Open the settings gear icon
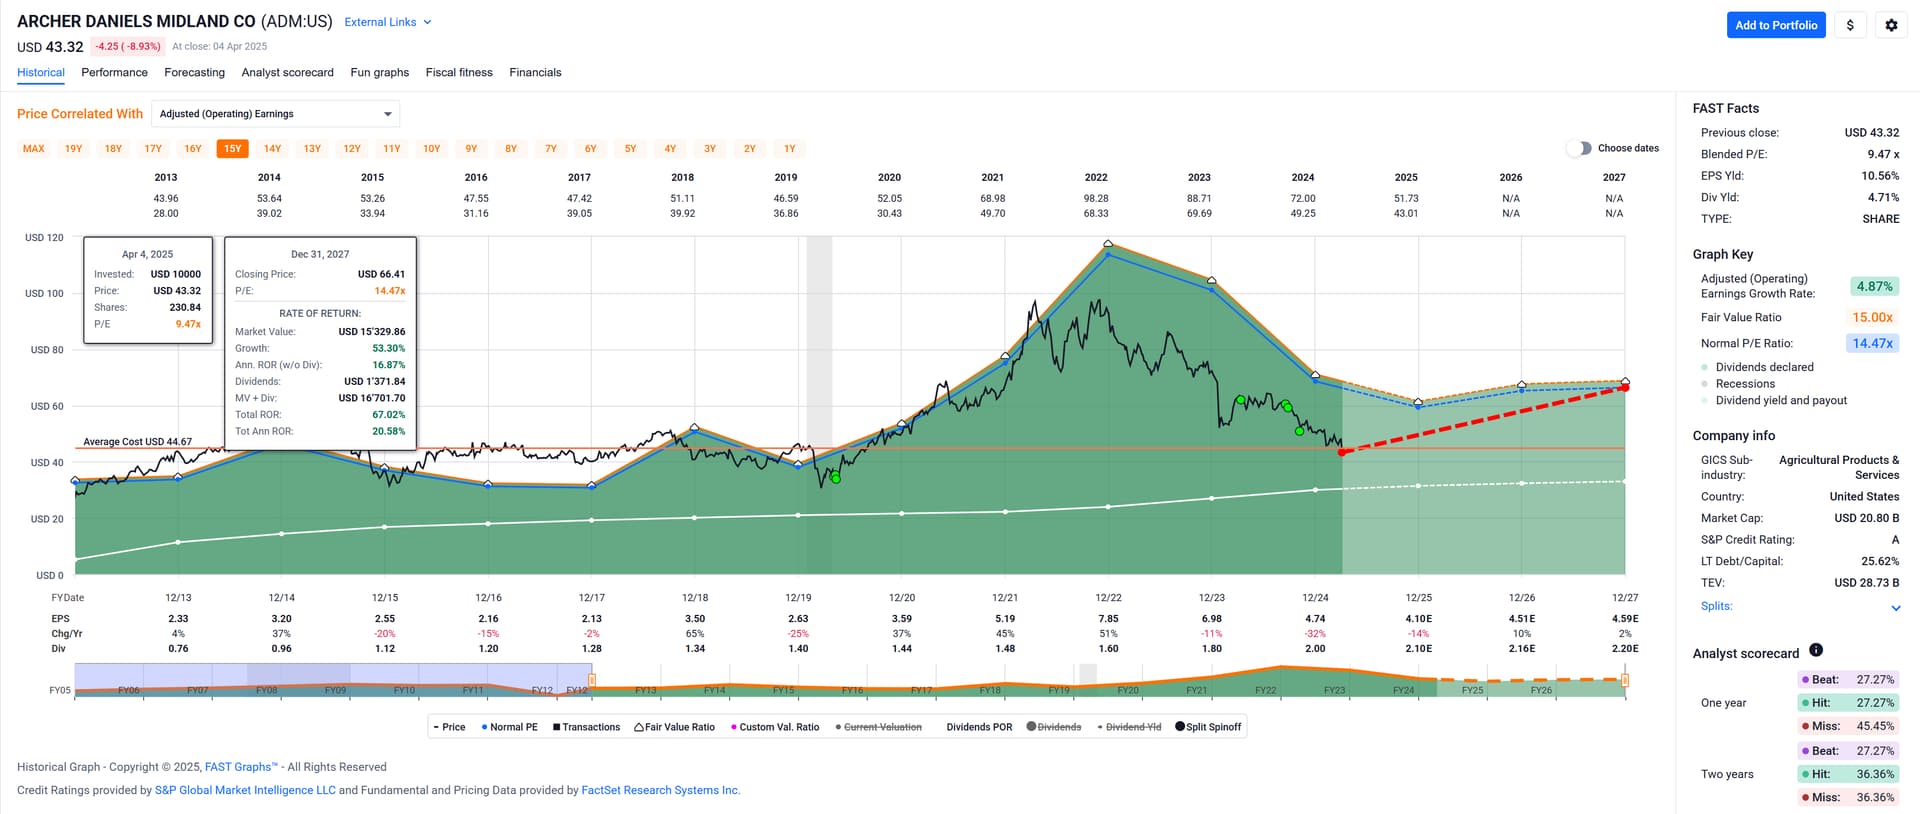Screen dimensions: 1920x814 (1891, 25)
